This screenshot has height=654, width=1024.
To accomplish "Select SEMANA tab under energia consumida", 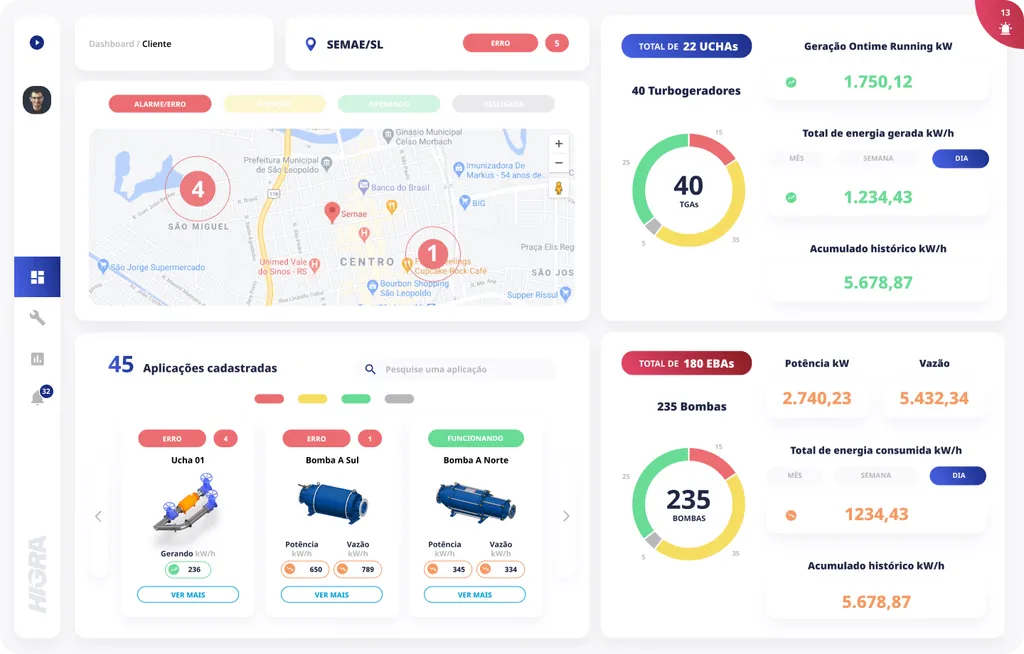I will (877, 476).
